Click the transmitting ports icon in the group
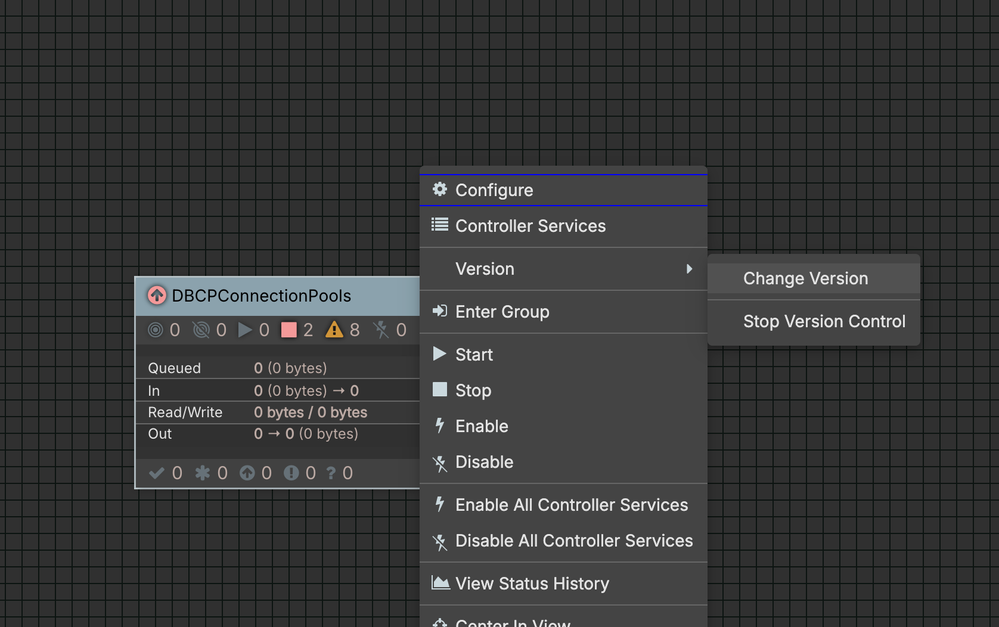Viewport: 999px width, 627px height. pos(155,329)
